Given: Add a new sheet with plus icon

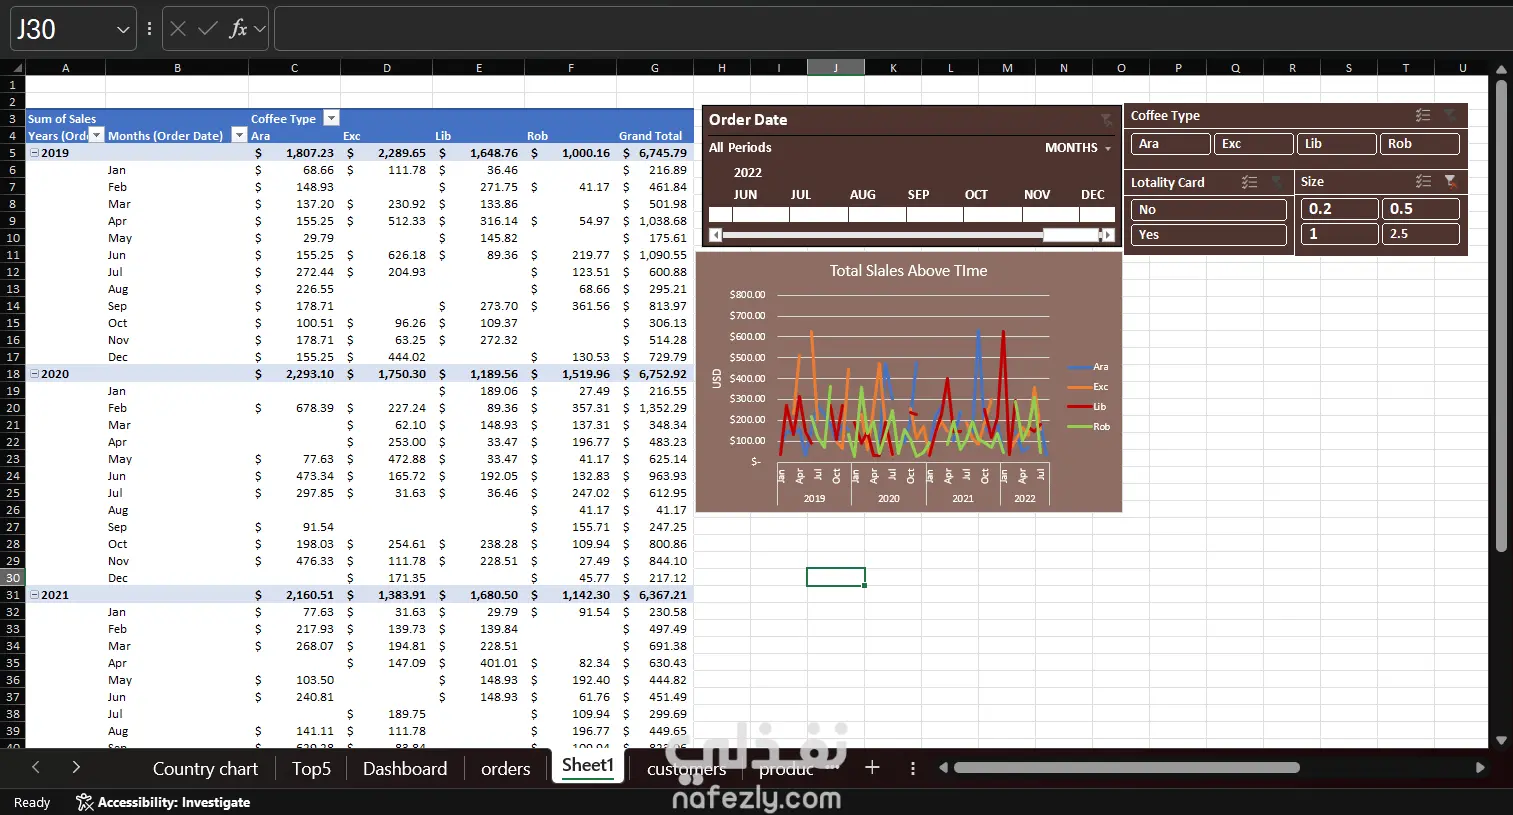Looking at the screenshot, I should pos(872,767).
